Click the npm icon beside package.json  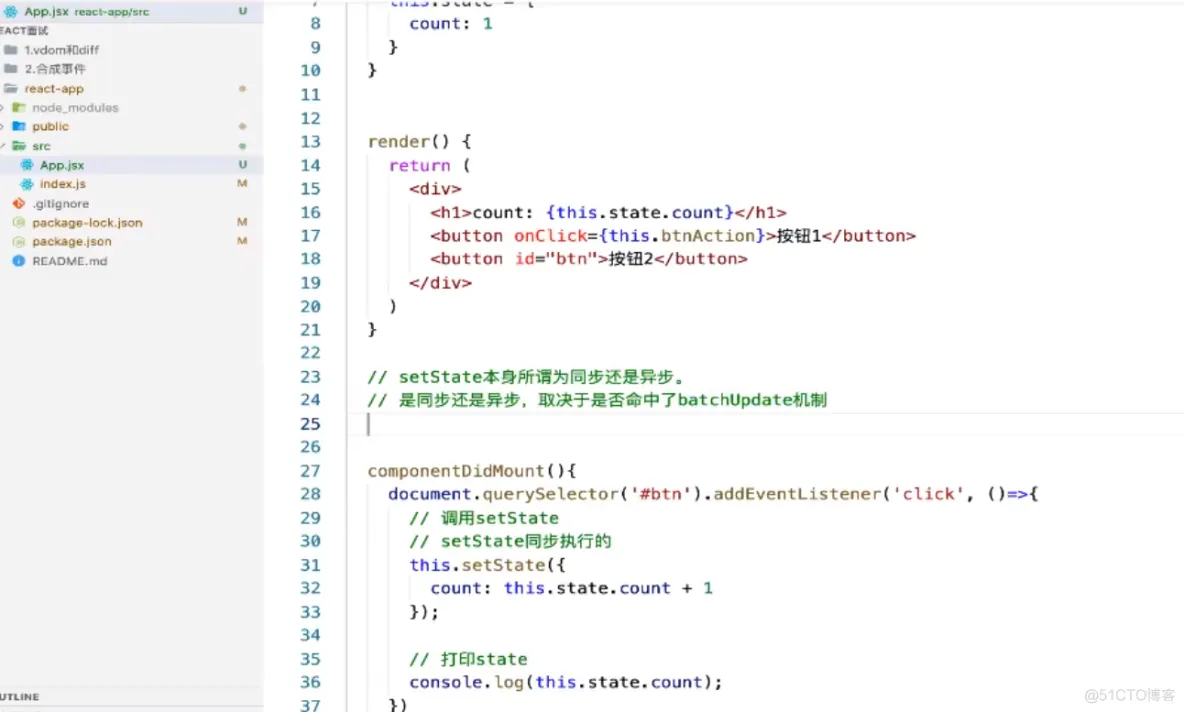click(19, 242)
